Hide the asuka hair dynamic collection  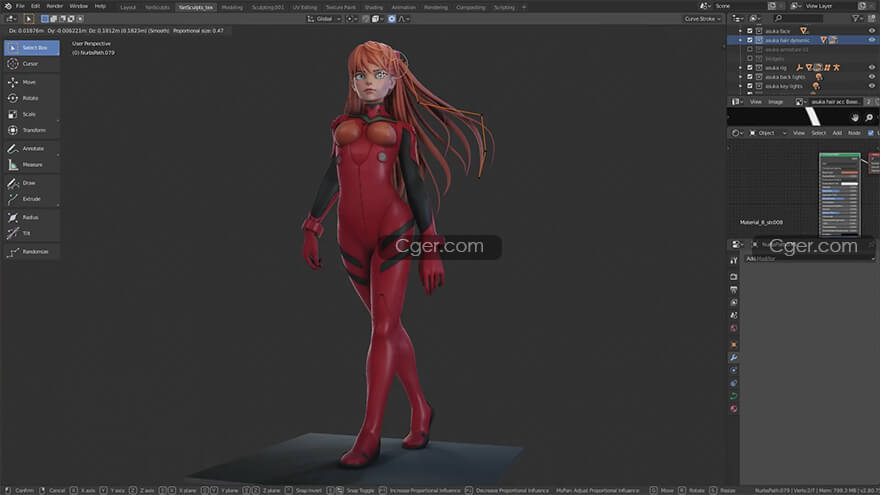(x=872, y=40)
